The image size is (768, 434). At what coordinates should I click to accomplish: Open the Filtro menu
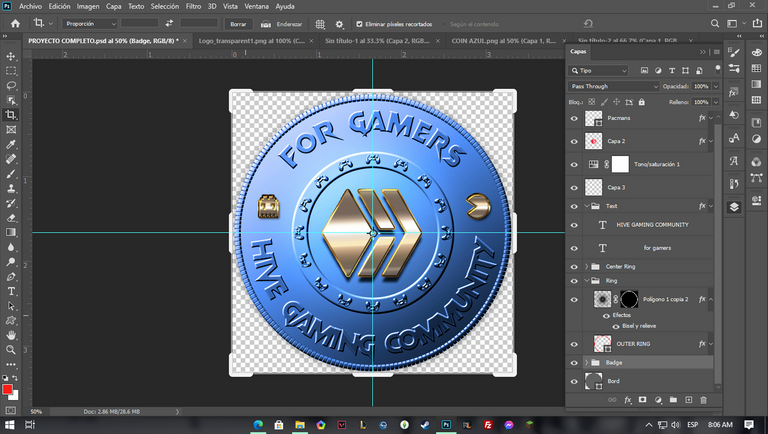(193, 6)
